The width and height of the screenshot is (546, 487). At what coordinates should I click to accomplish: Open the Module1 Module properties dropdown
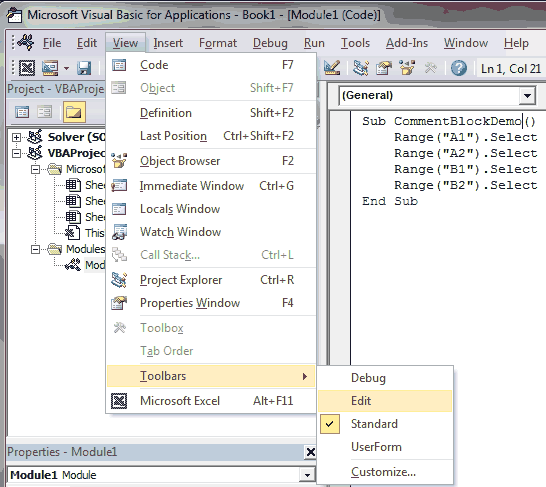coord(307,475)
